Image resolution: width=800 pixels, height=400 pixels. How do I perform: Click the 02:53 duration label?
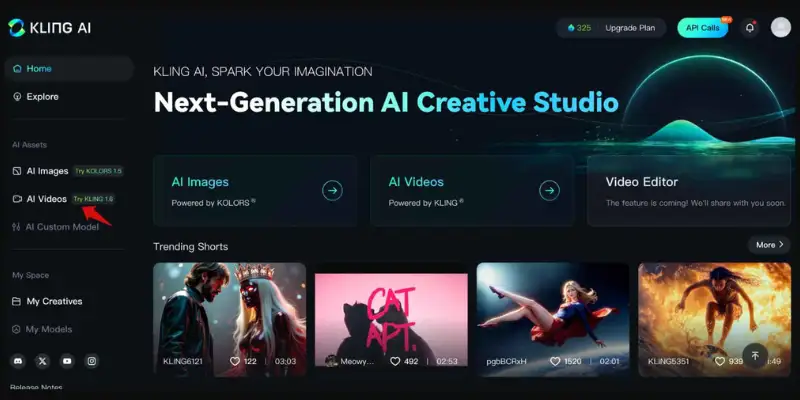447,361
